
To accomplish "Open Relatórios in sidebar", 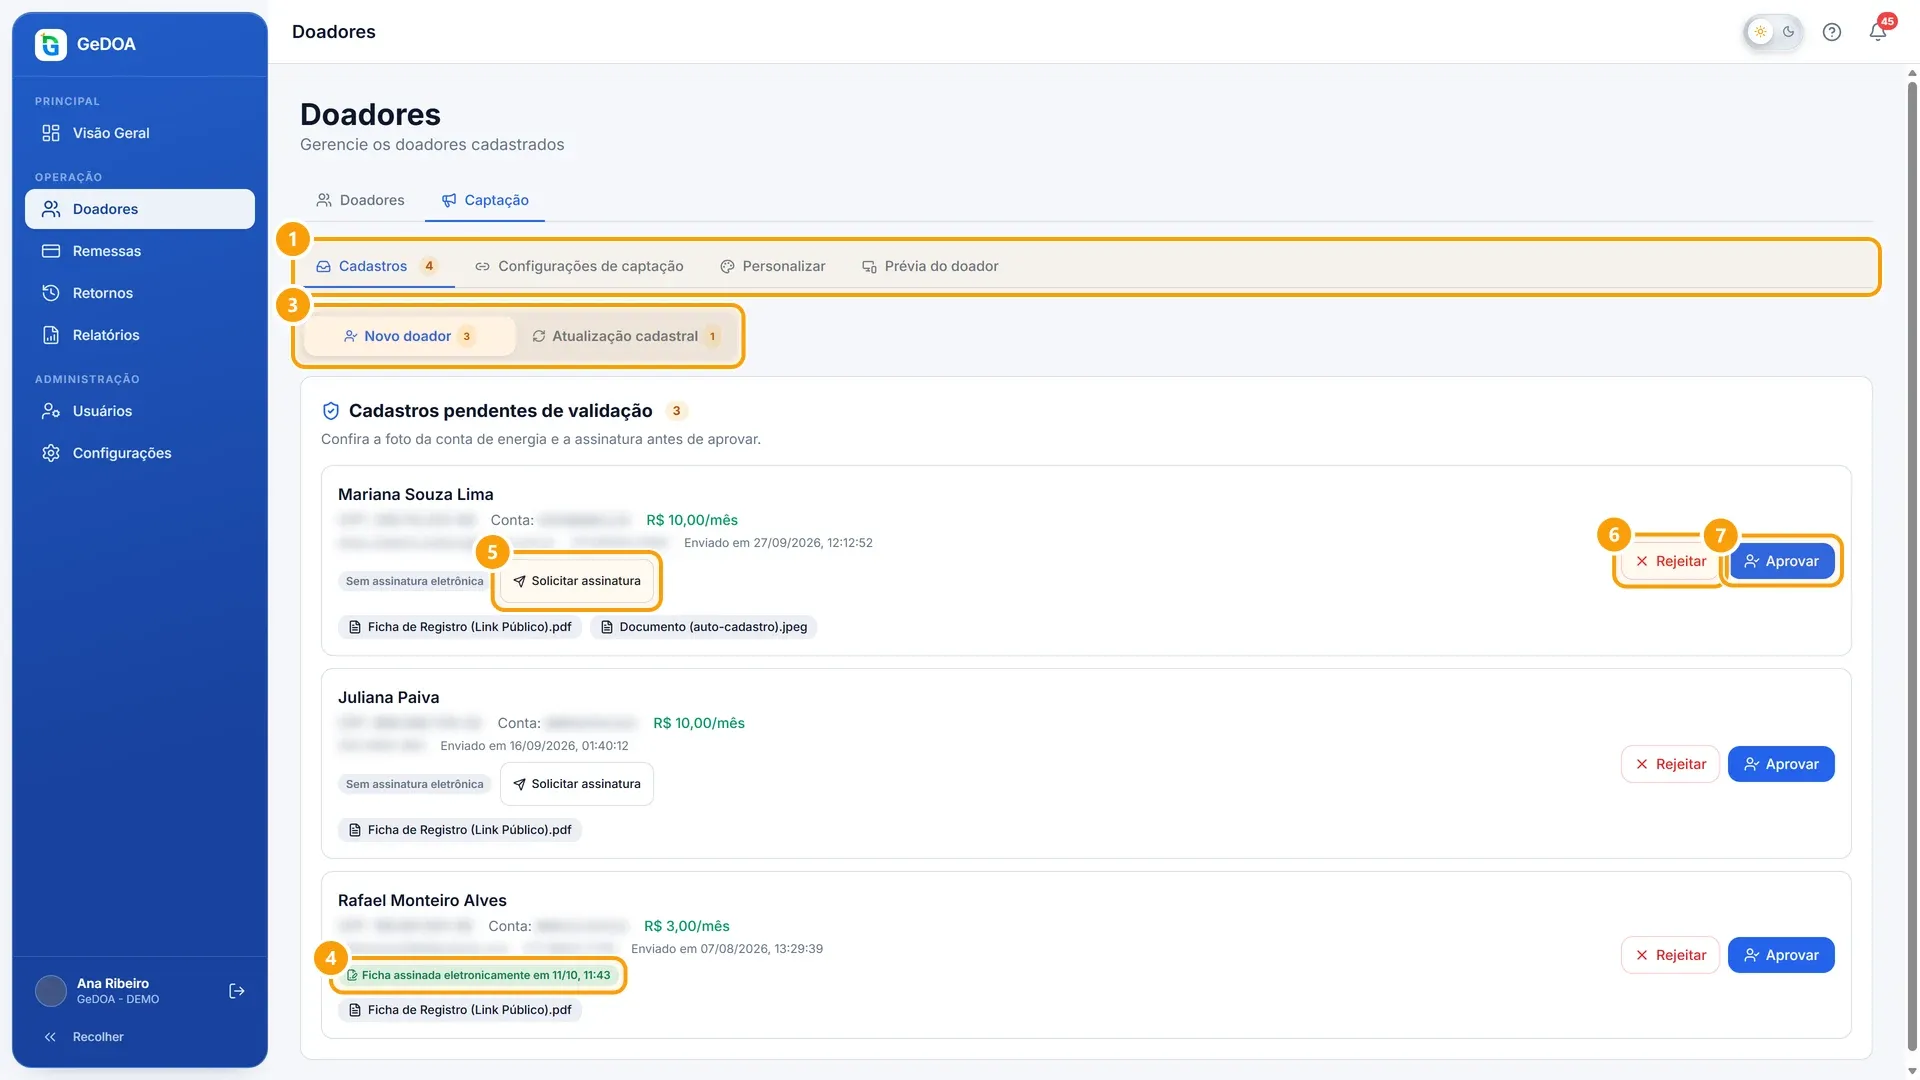I will 140,335.
